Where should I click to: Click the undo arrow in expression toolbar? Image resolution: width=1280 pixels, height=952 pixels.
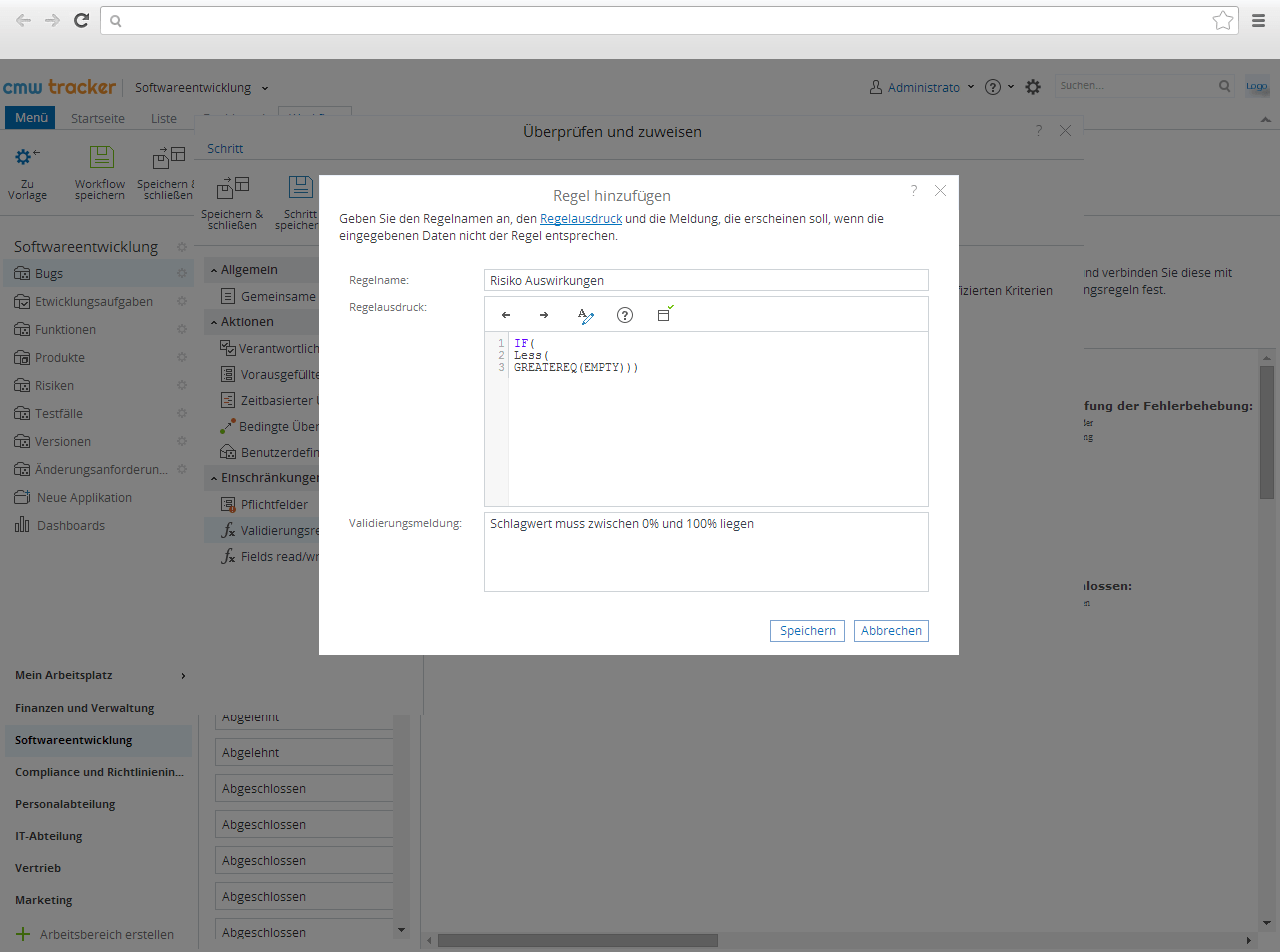506,315
